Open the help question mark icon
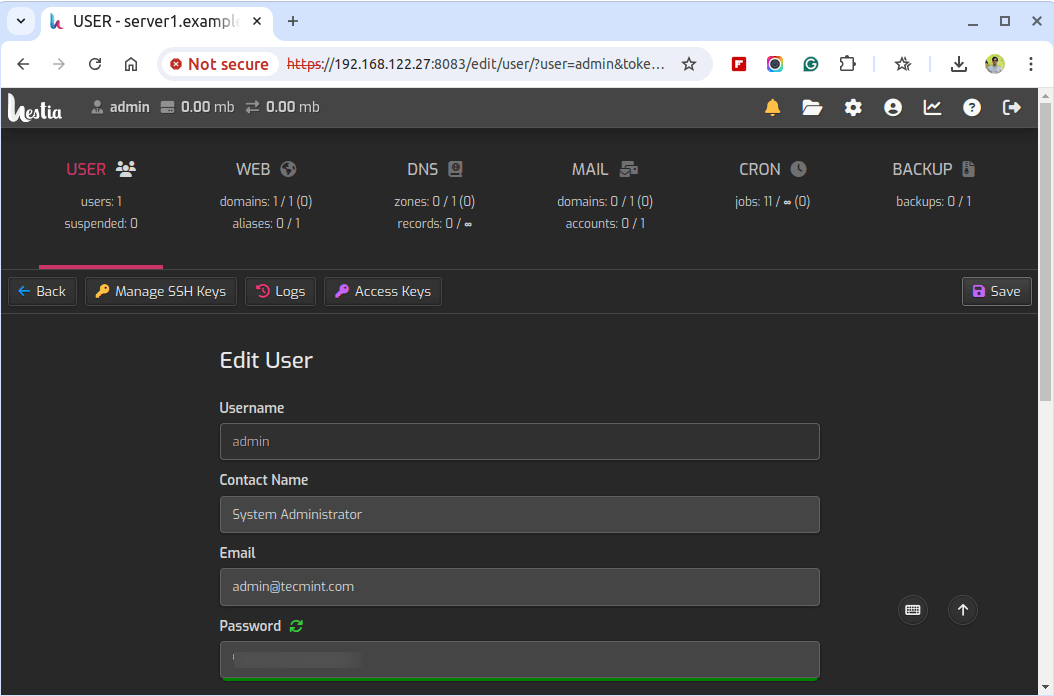This screenshot has height=696, width=1054. [972, 108]
